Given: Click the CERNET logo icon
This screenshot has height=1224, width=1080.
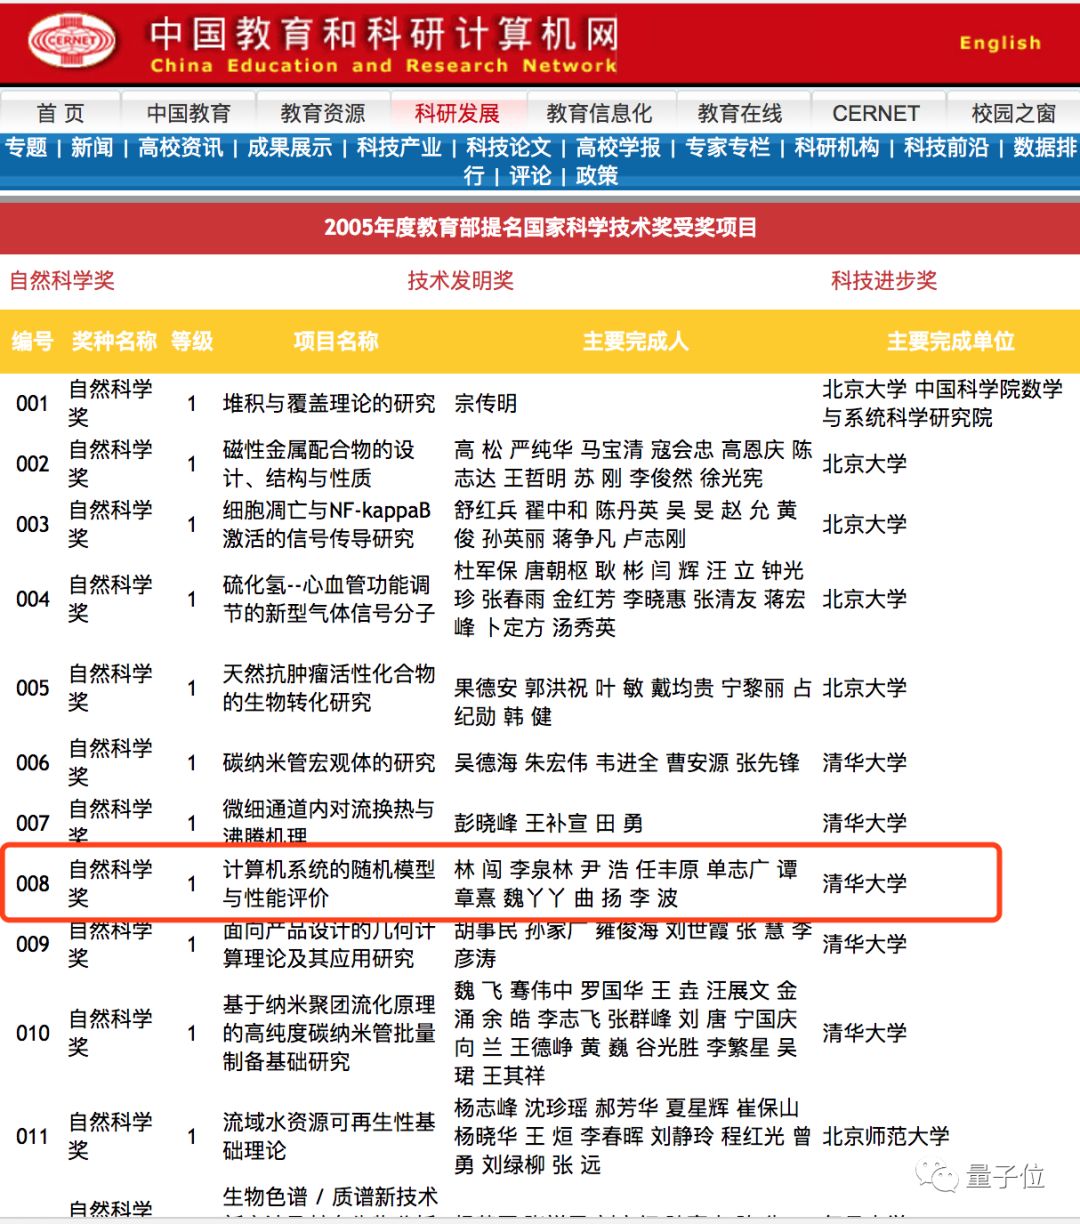Looking at the screenshot, I should (x=72, y=42).
